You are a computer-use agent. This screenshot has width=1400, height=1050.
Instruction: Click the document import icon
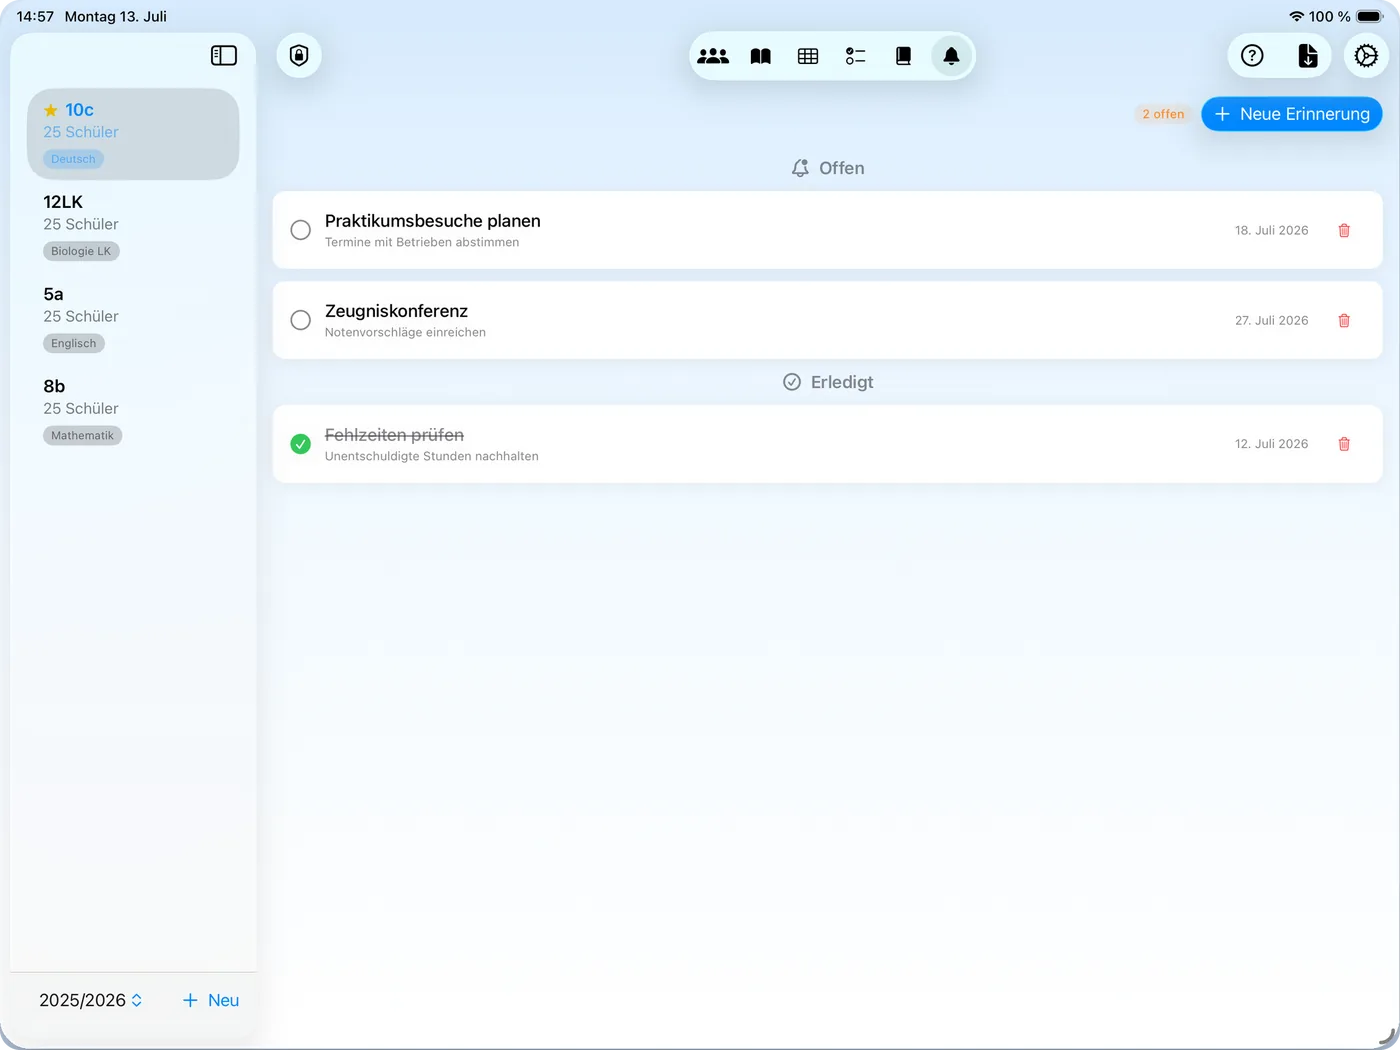point(1308,56)
